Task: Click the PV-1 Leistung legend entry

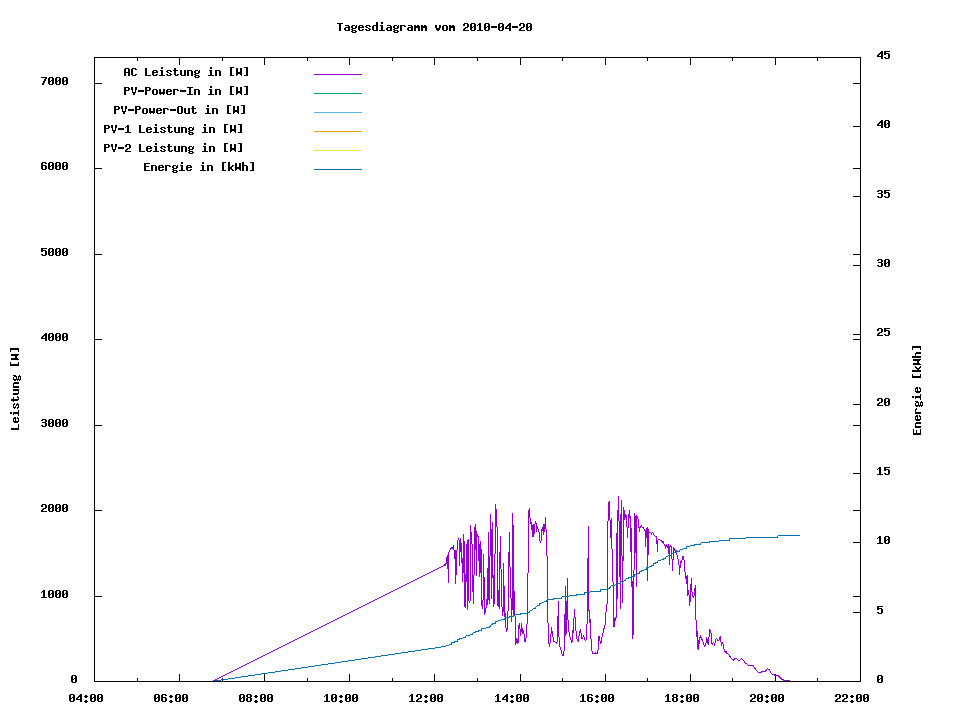Action: [x=173, y=129]
